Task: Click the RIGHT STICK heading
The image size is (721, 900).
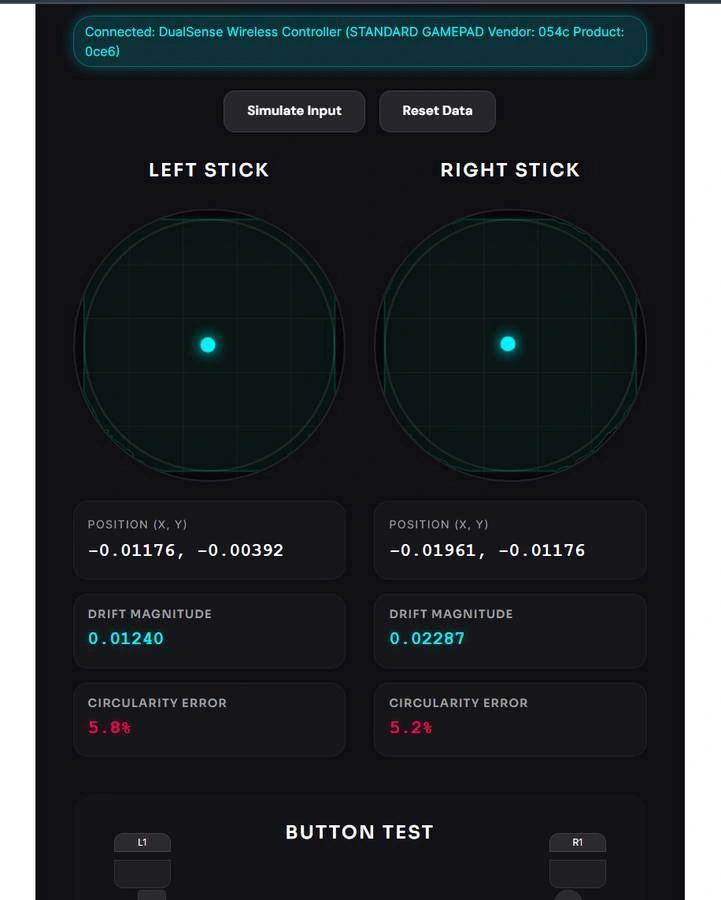Action: [x=510, y=170]
